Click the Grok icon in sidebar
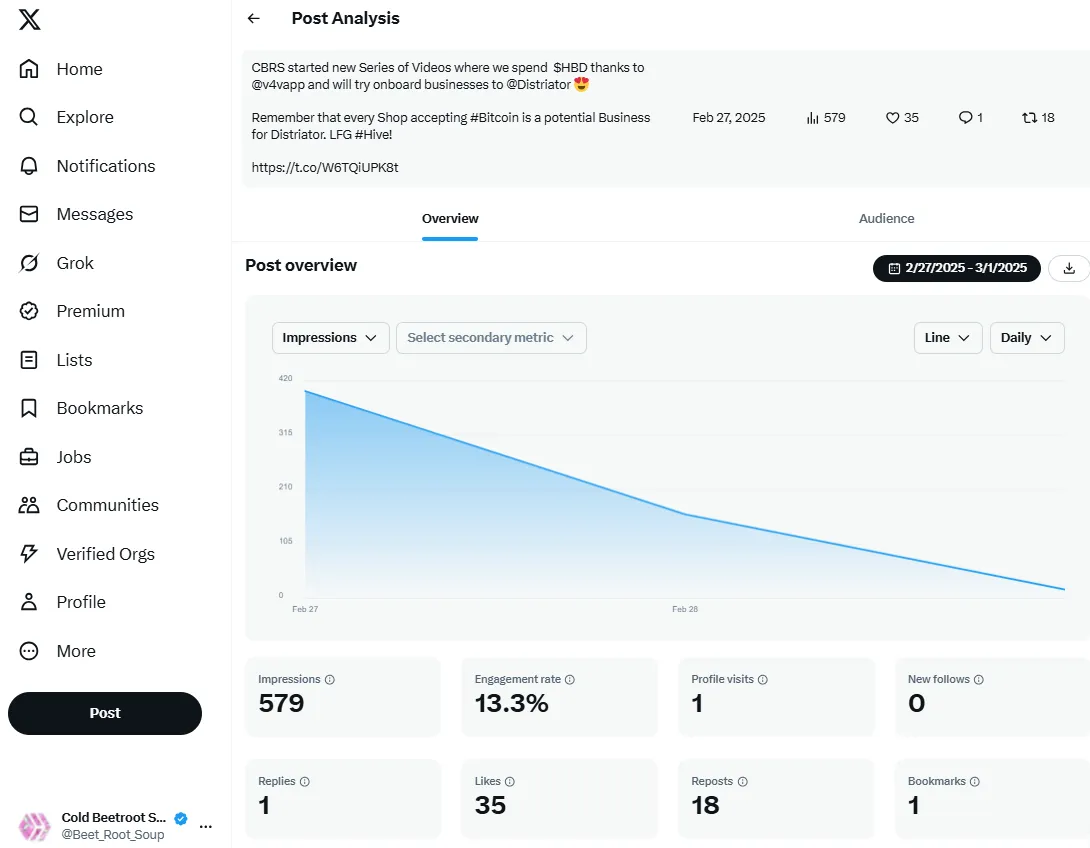Screen dimensions: 1090x848 [29, 263]
